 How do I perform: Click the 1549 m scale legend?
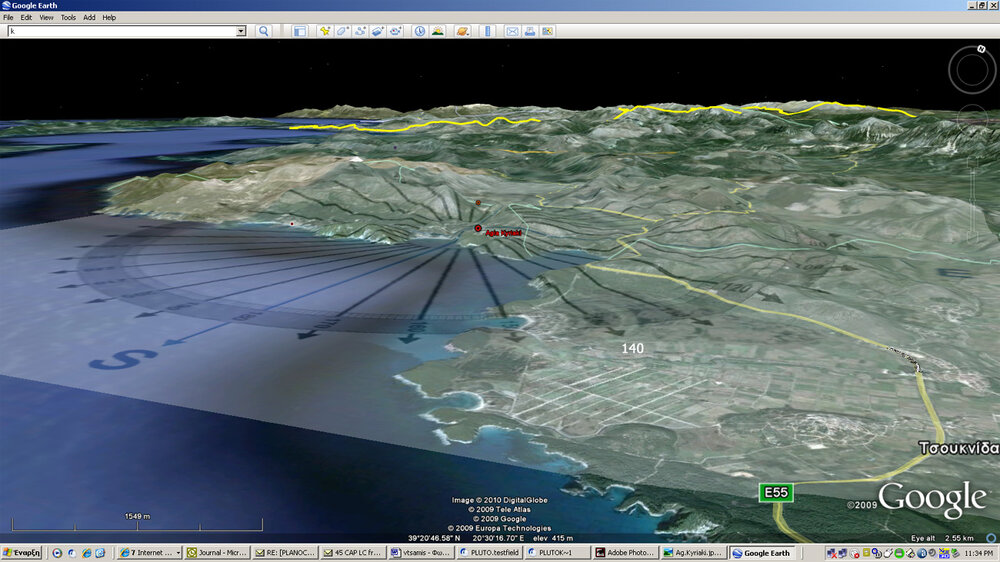[137, 516]
